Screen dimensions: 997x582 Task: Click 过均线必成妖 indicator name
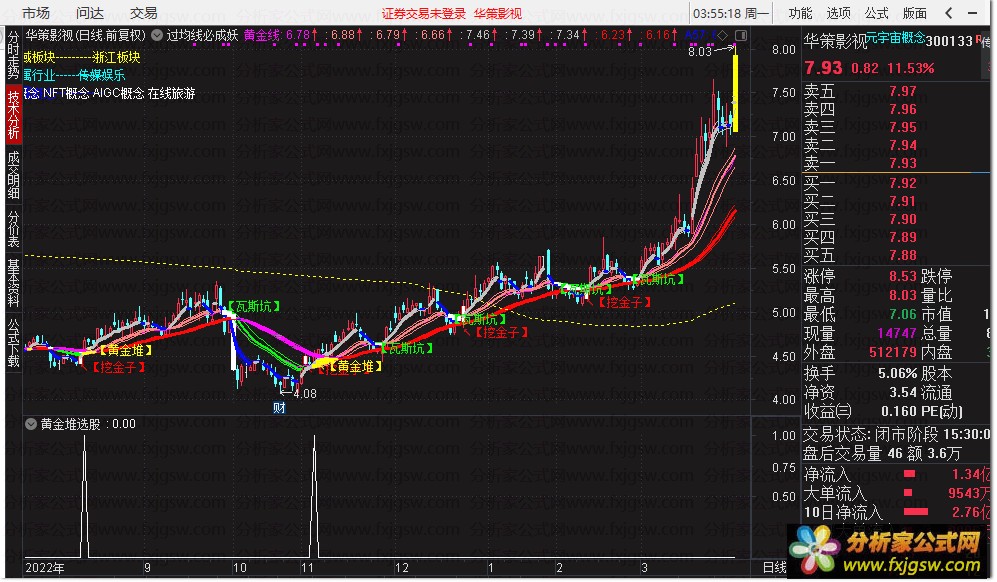[202, 36]
